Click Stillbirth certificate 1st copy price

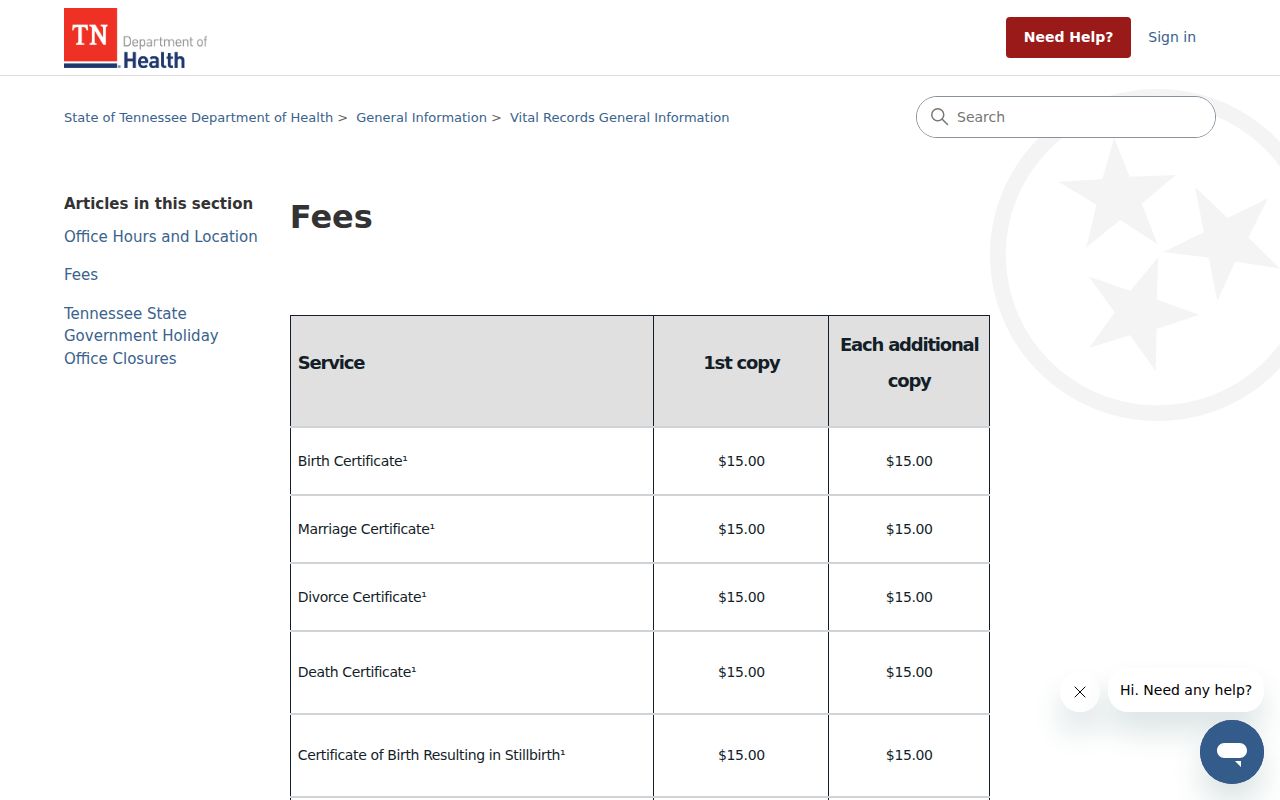pos(741,755)
